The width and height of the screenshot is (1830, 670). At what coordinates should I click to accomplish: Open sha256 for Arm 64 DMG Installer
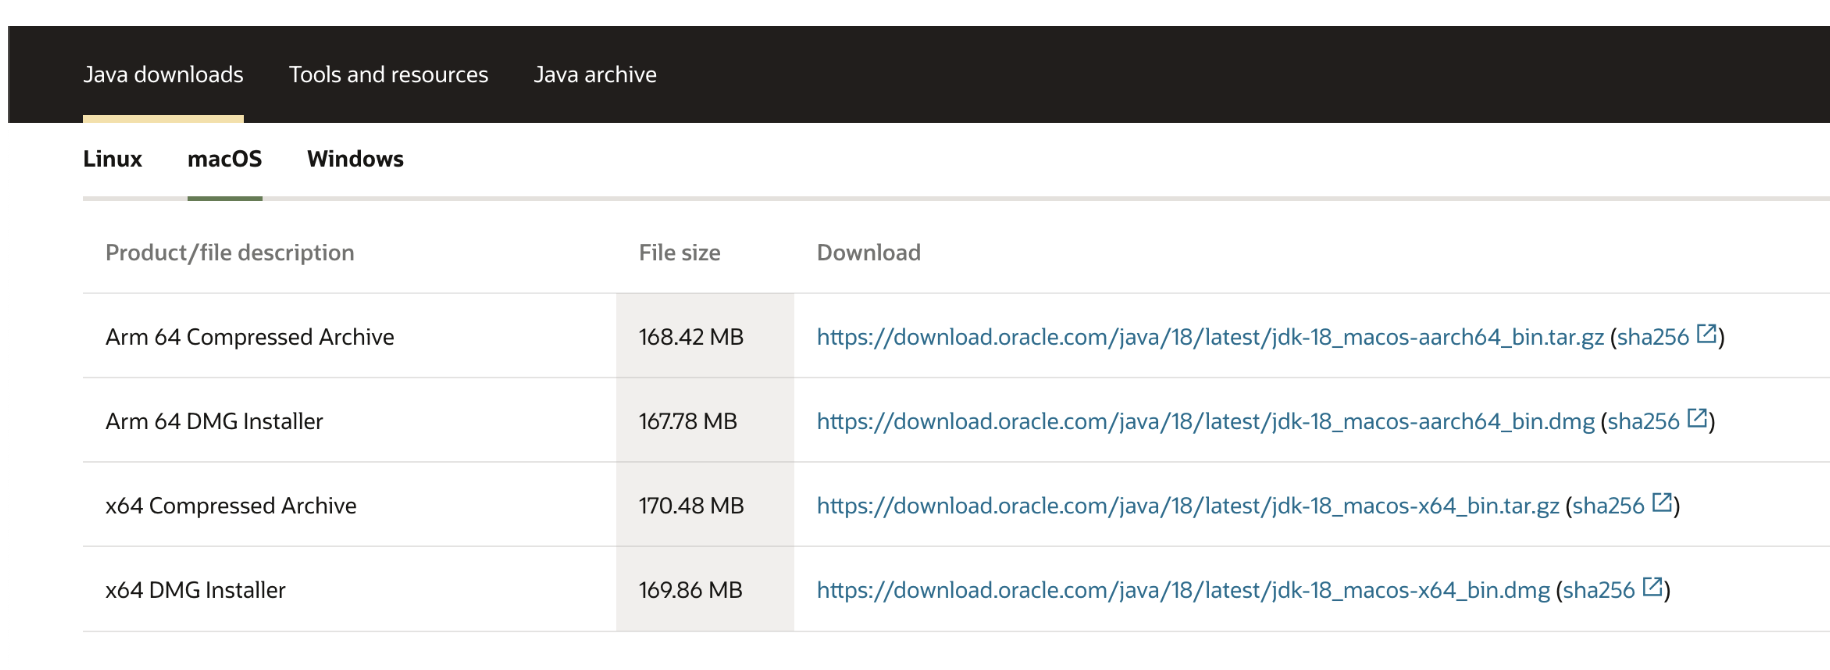[1644, 421]
